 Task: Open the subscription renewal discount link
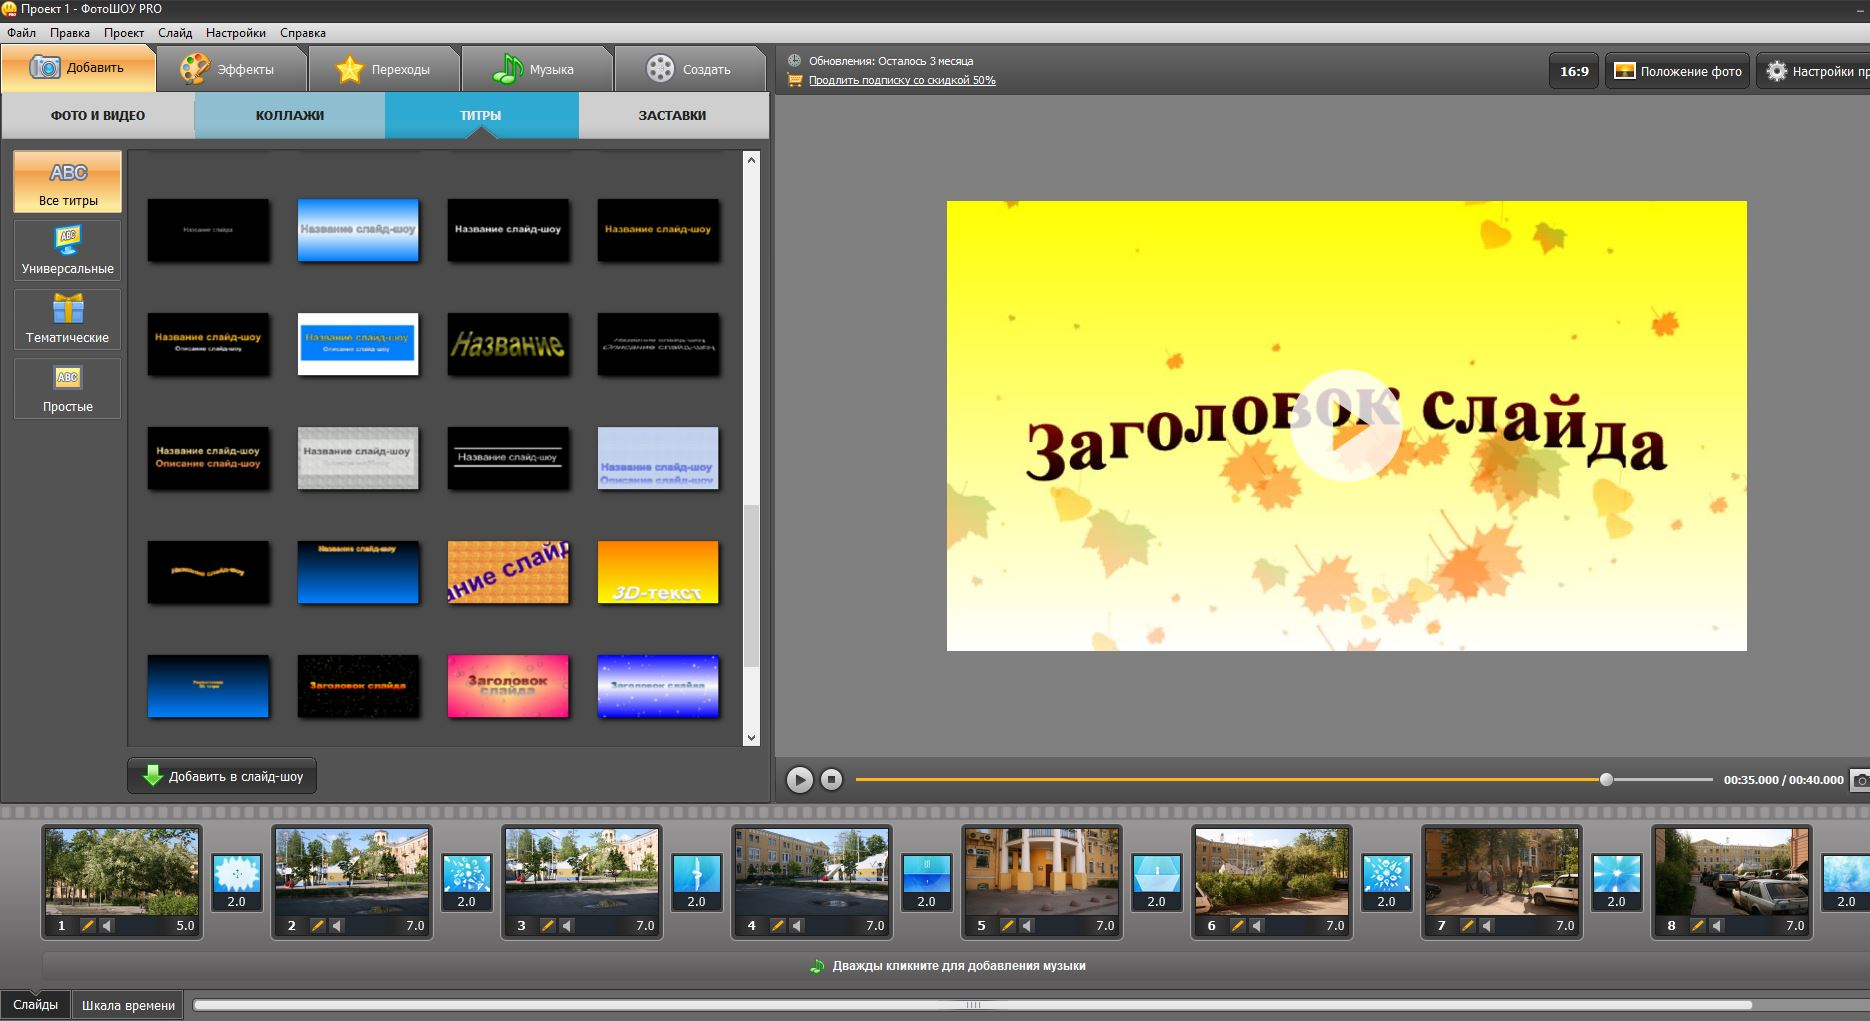pyautogui.click(x=902, y=80)
